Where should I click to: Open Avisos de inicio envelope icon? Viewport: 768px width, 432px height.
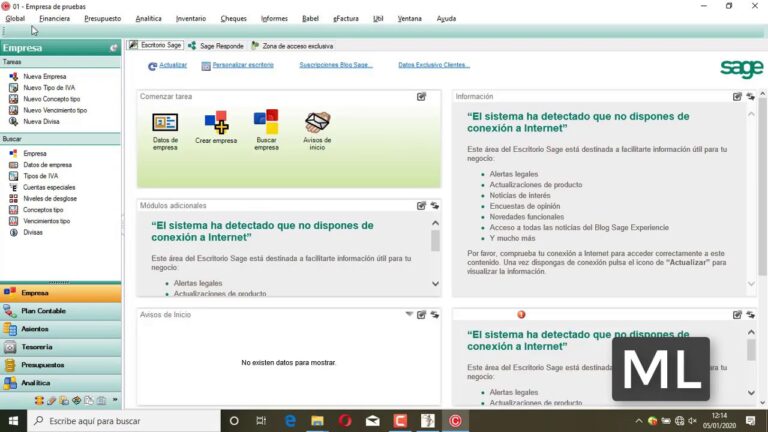(317, 131)
